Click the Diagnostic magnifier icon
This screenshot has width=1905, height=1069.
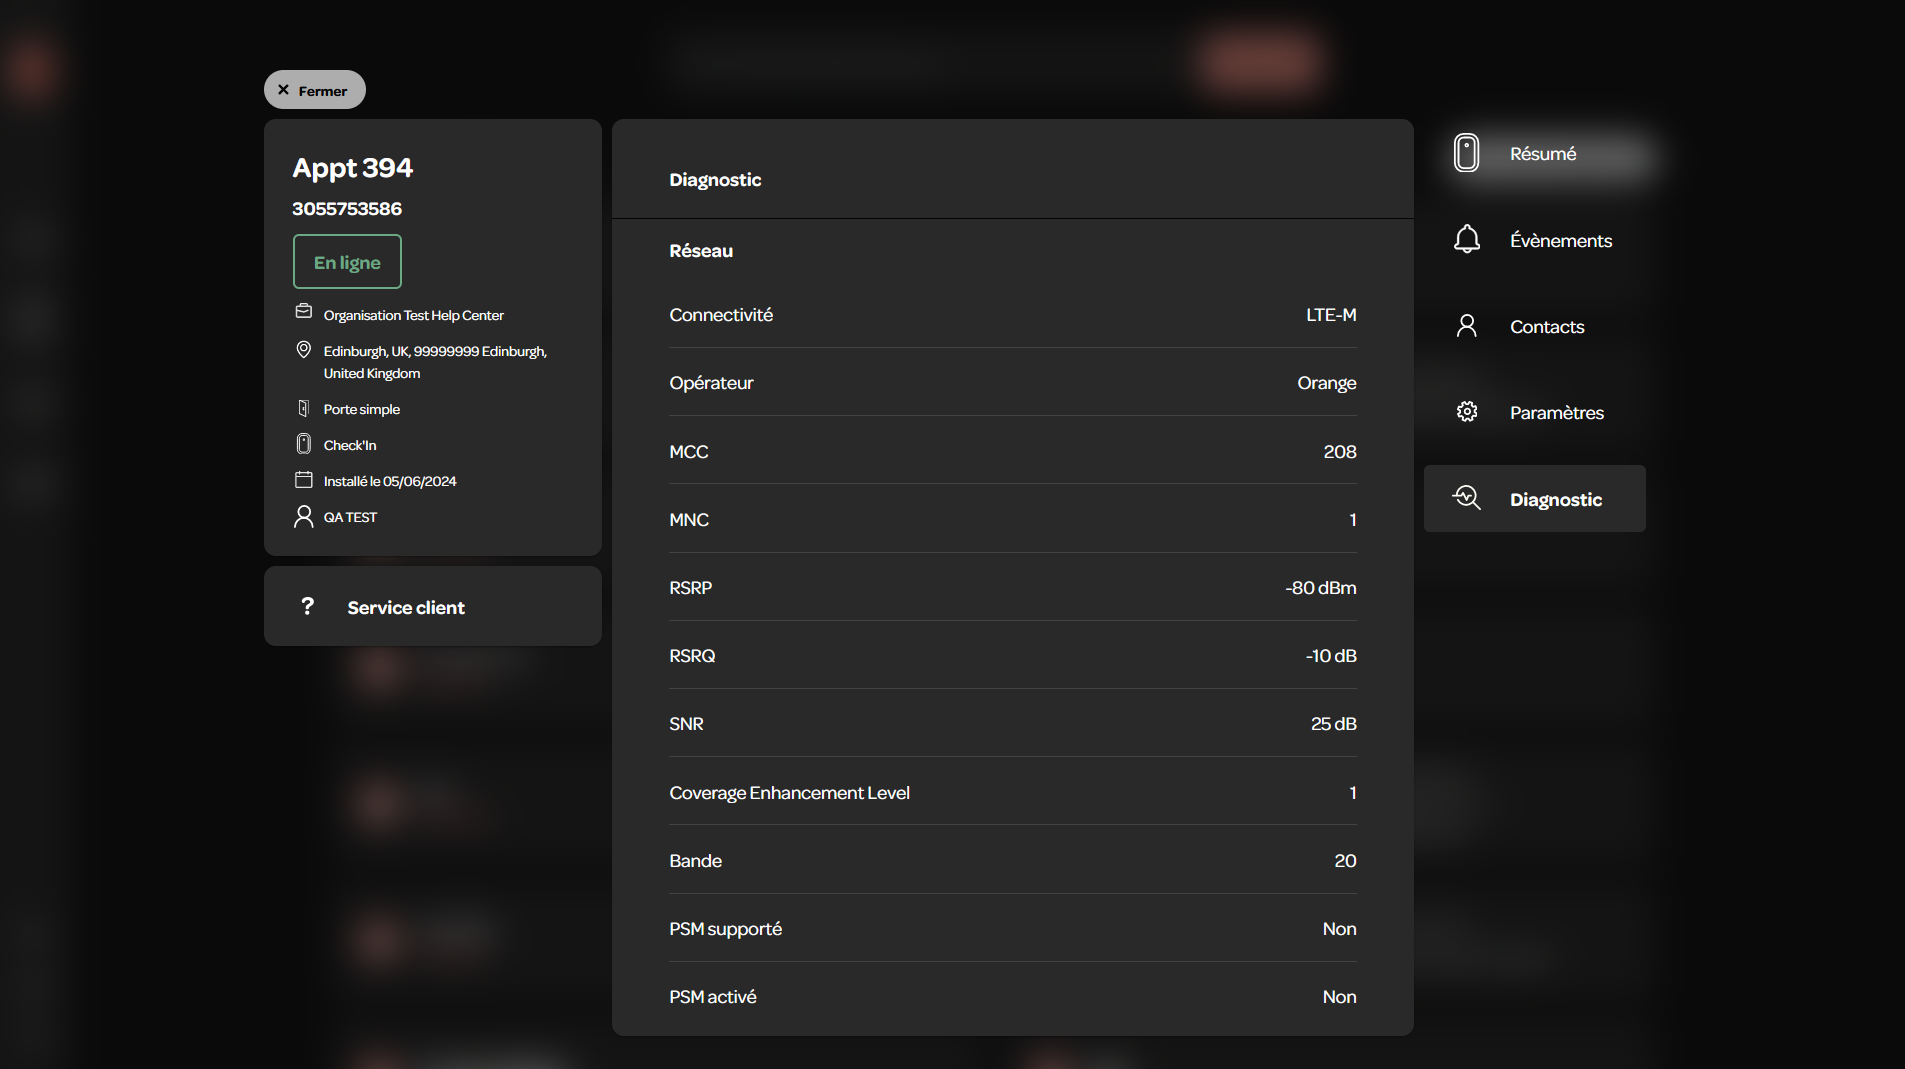point(1466,498)
